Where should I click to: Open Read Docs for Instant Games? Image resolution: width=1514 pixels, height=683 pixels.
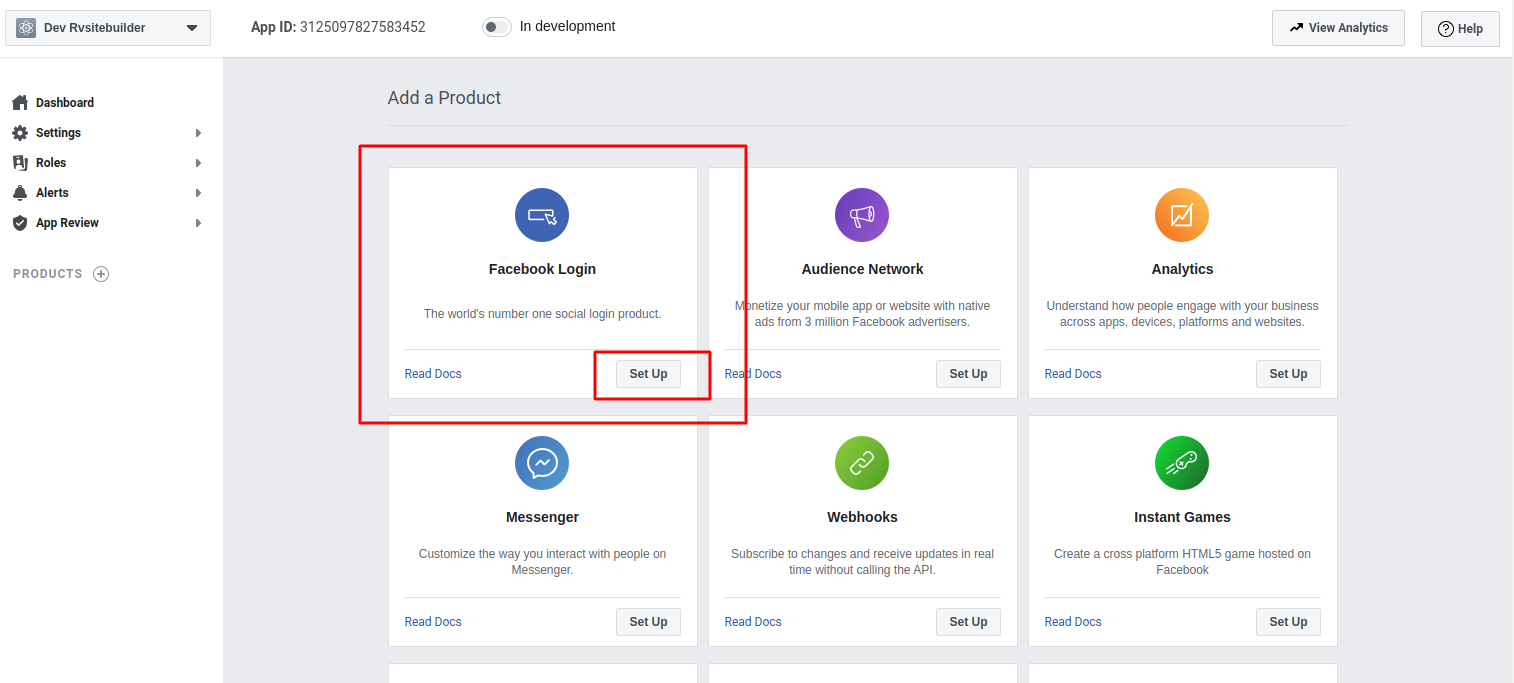click(1073, 622)
